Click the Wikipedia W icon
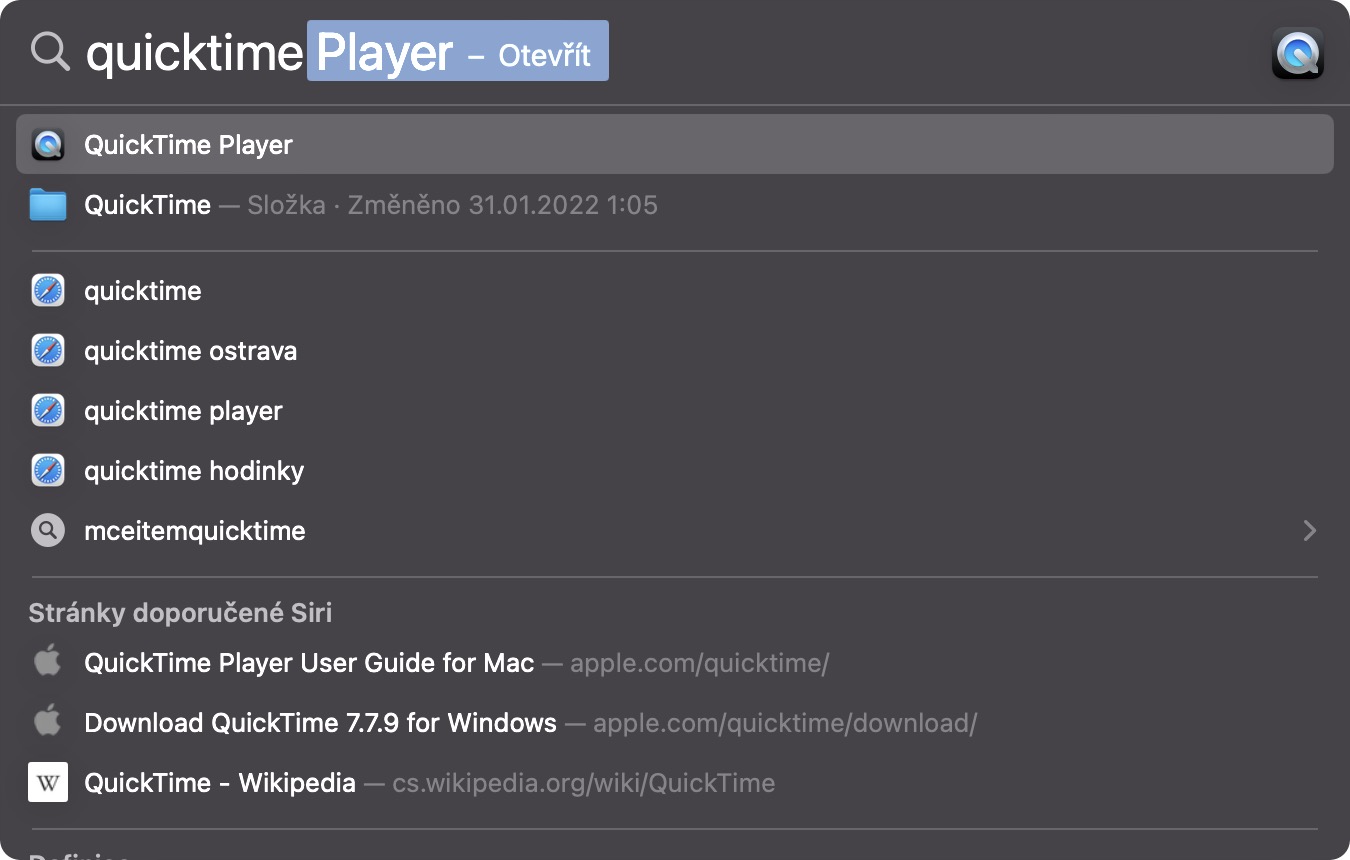1350x860 pixels. pyautogui.click(x=48, y=782)
